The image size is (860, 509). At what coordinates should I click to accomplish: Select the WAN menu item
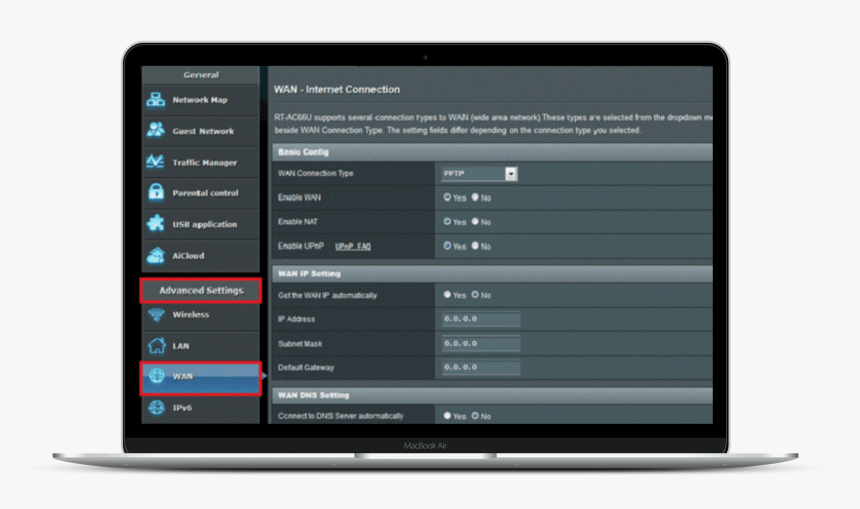point(201,377)
